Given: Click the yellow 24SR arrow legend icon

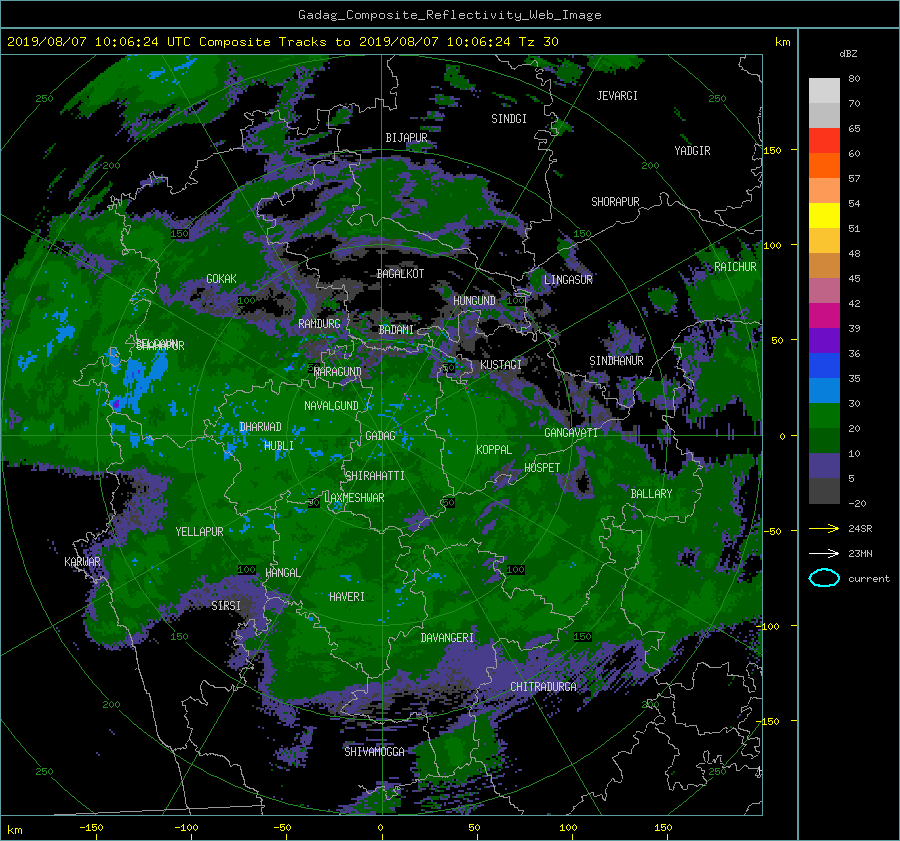Looking at the screenshot, I should pos(824,529).
